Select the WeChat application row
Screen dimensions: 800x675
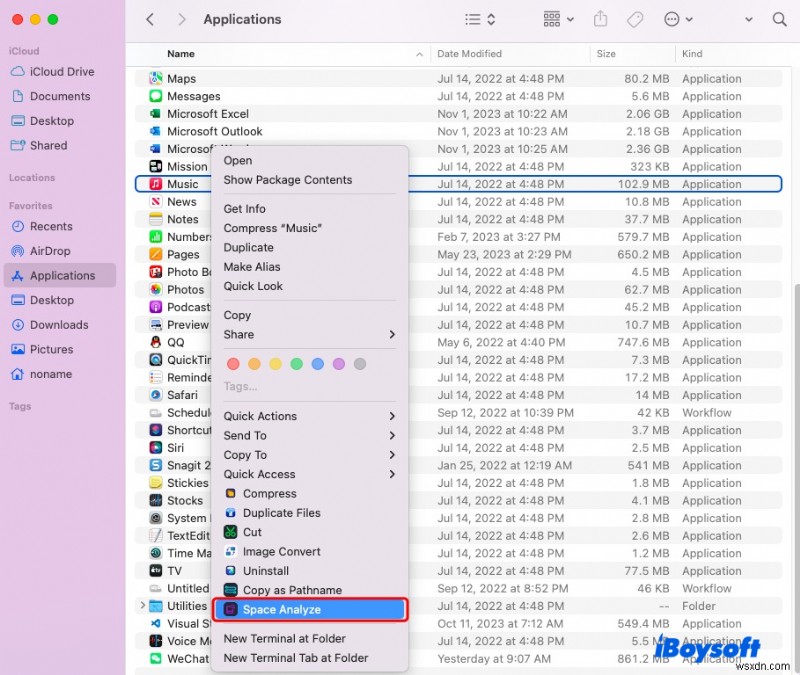[458, 659]
